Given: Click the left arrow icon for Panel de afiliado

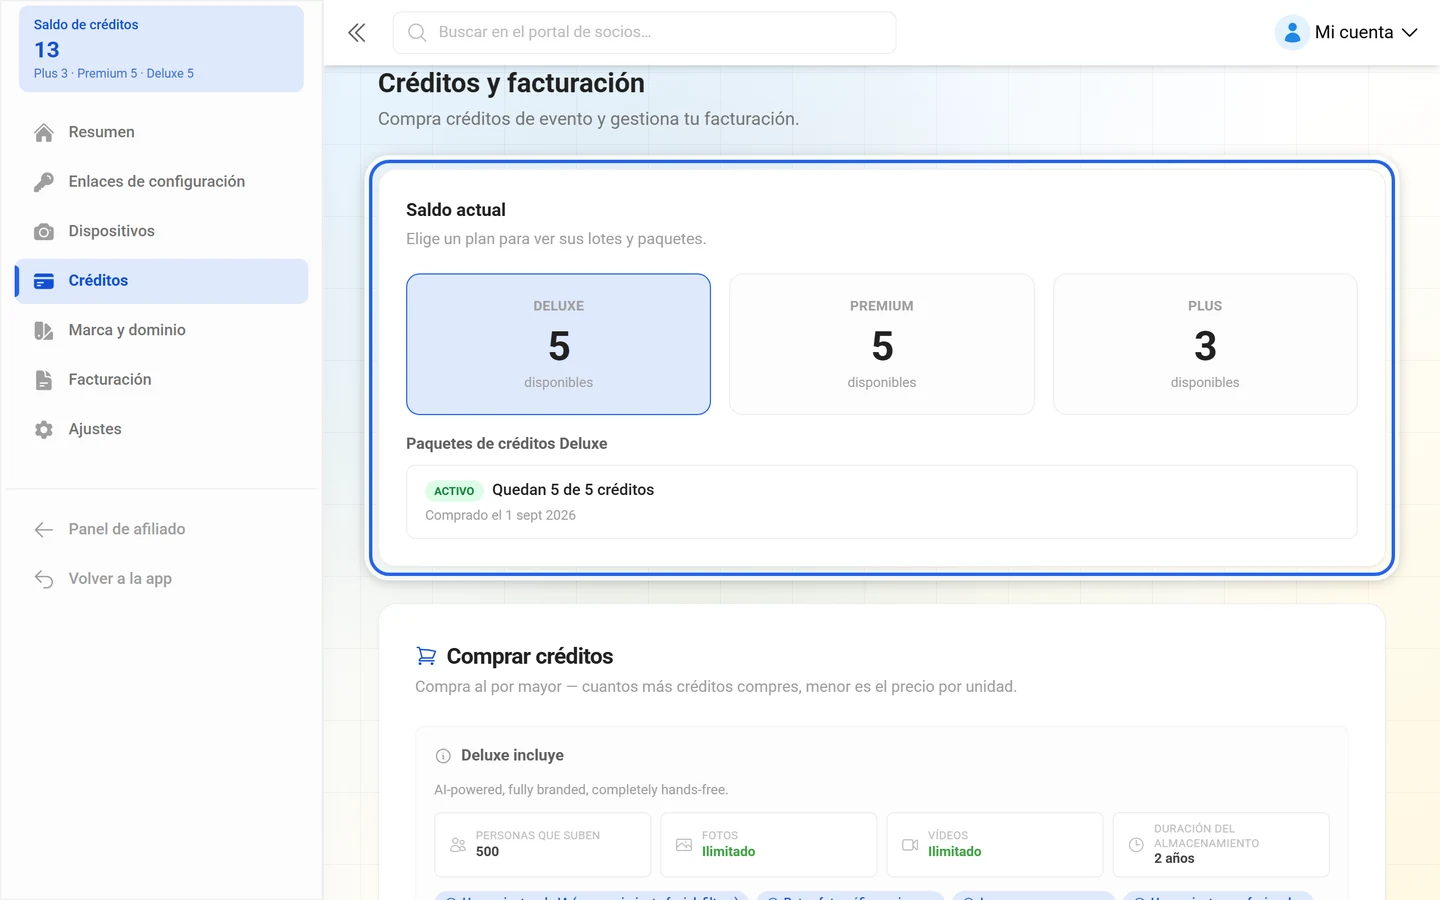Looking at the screenshot, I should tap(44, 530).
